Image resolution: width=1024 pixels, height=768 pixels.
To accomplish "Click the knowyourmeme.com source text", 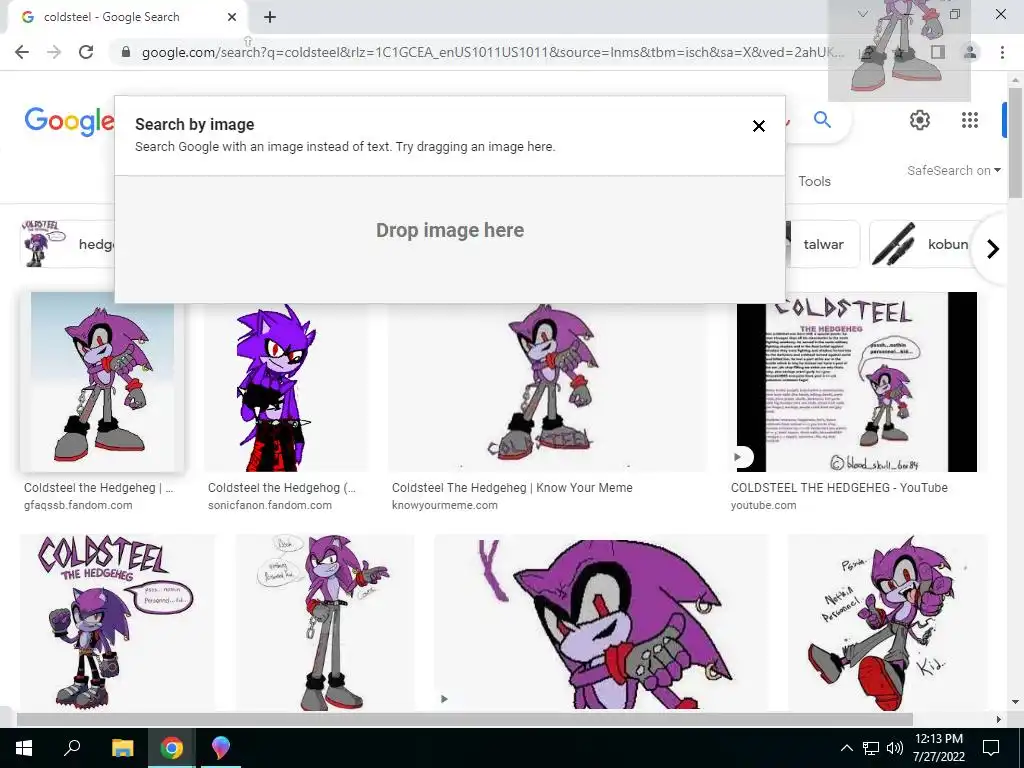I will (x=445, y=505).
